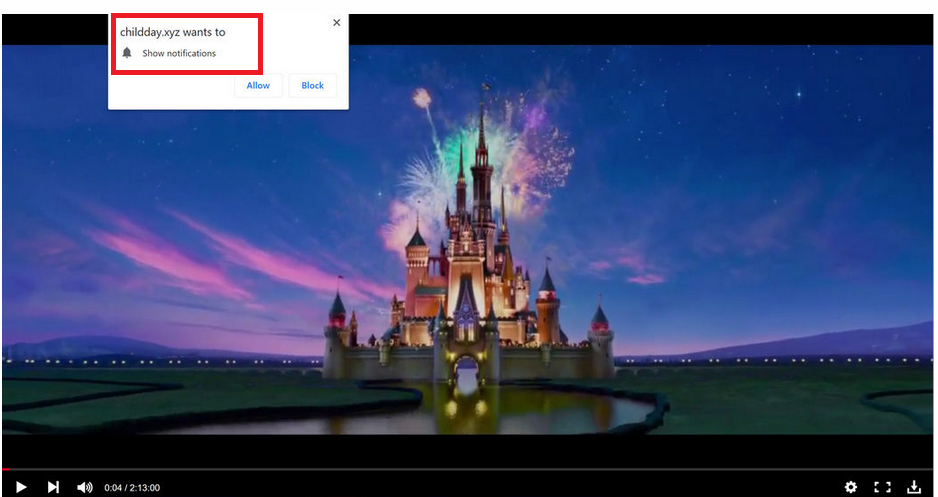This screenshot has height=497, width=938.
Task: Skip to the next video
Action: (x=53, y=487)
